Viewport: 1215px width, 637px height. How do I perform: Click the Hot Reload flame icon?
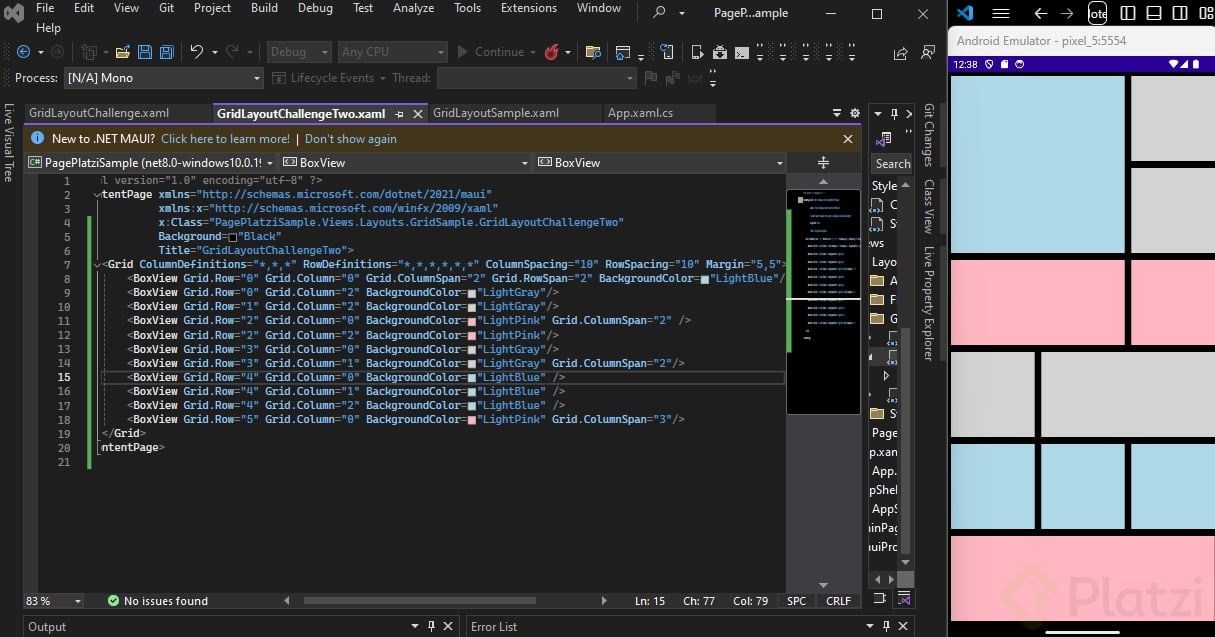click(x=551, y=52)
